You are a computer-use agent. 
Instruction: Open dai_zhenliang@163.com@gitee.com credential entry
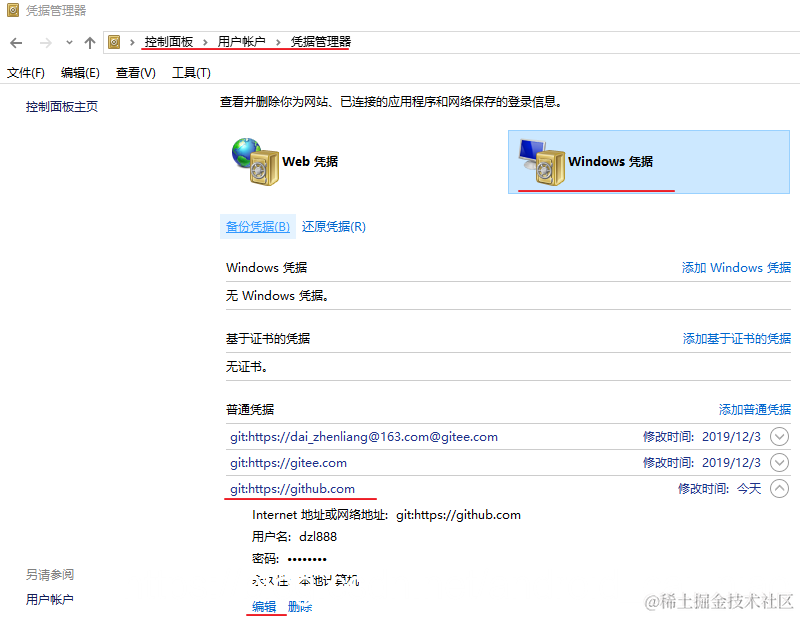pyautogui.click(x=364, y=437)
